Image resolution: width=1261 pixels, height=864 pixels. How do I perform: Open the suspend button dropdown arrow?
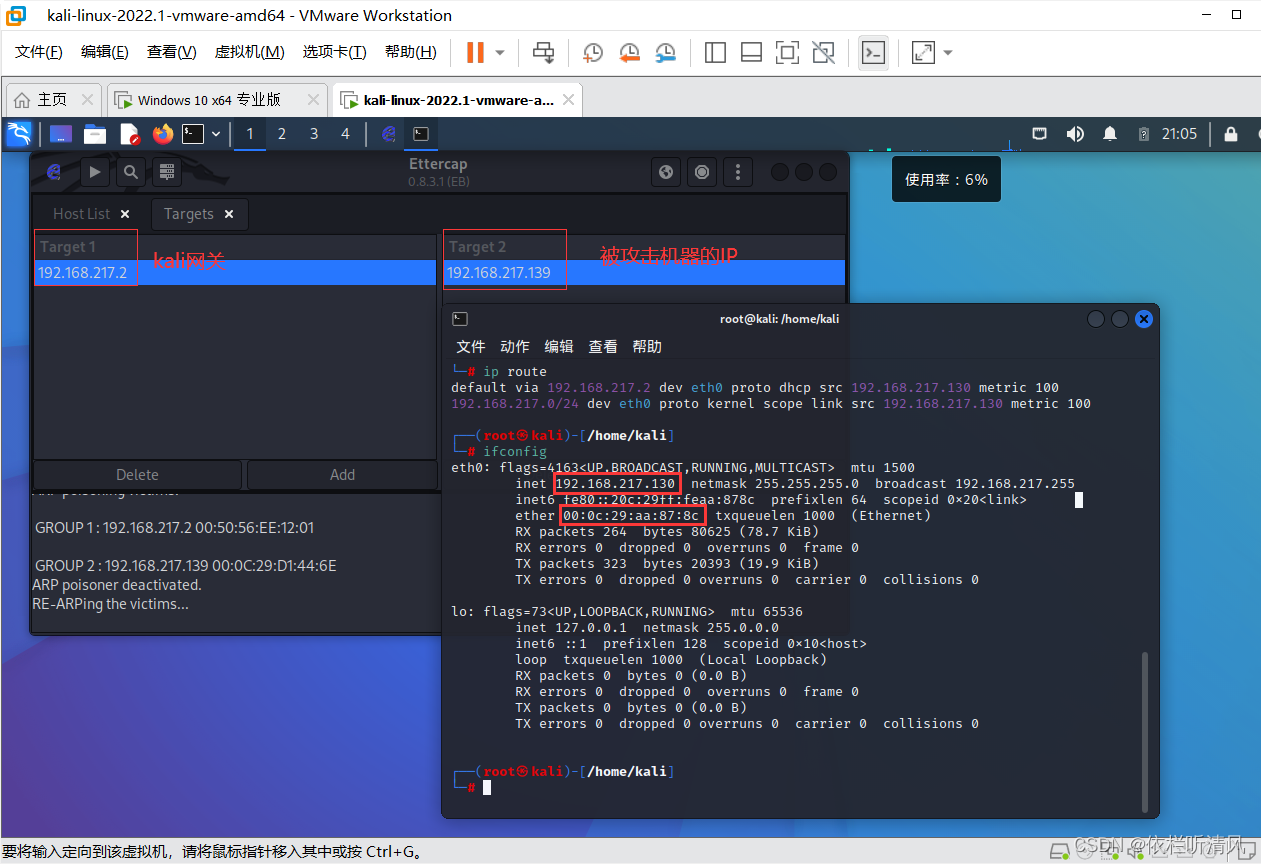(502, 52)
